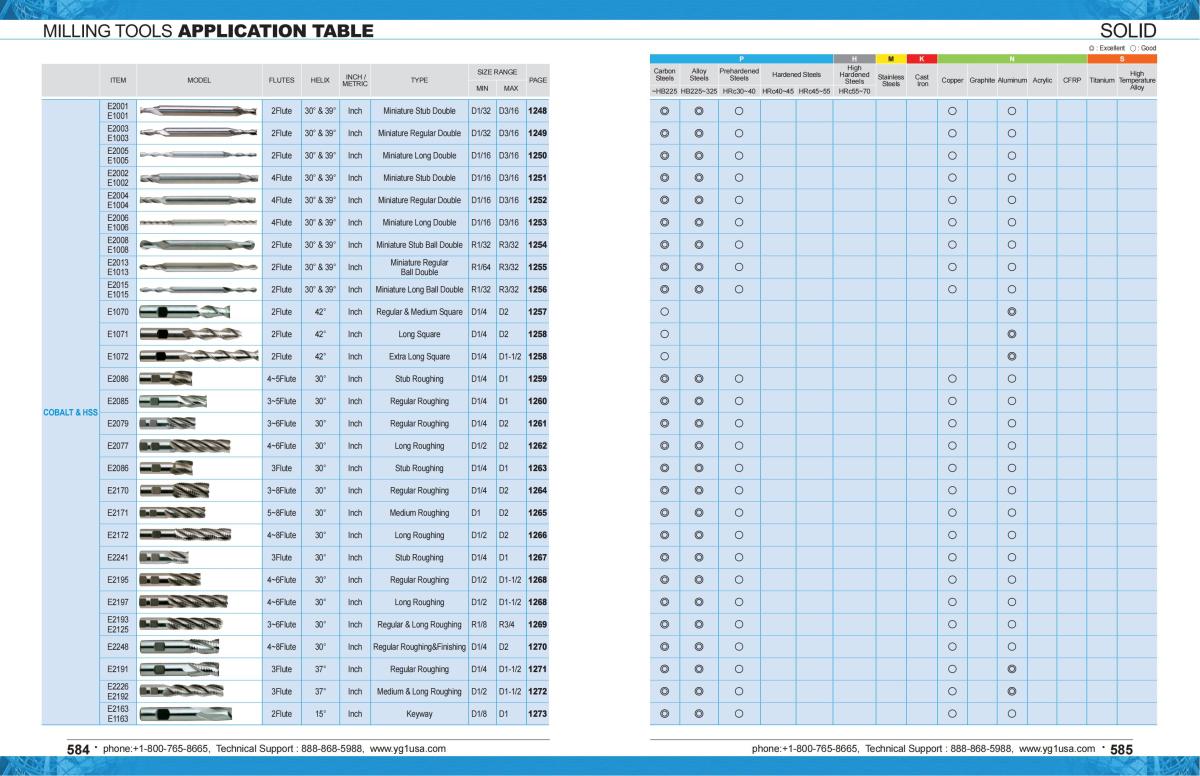Open page link 1257
Image resolution: width=1200 pixels, height=776 pixels.
coord(537,312)
